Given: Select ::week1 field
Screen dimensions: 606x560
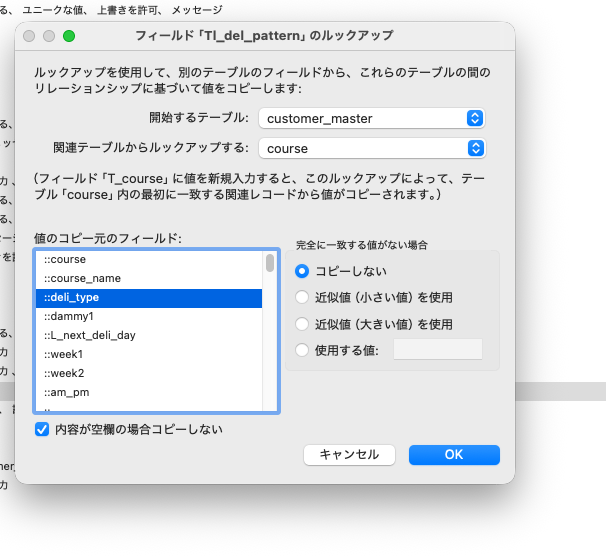Looking at the screenshot, I should (148, 354).
